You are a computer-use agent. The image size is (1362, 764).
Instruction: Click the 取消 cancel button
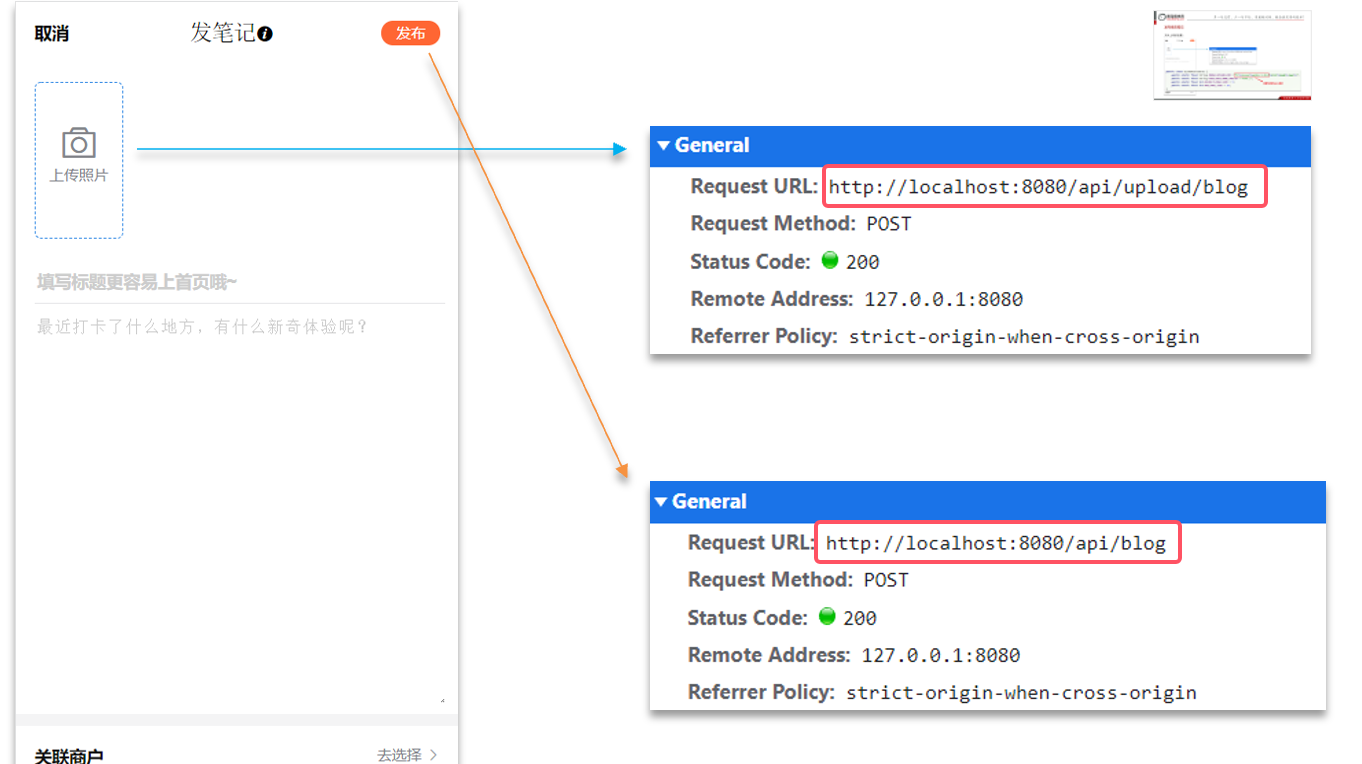(52, 33)
